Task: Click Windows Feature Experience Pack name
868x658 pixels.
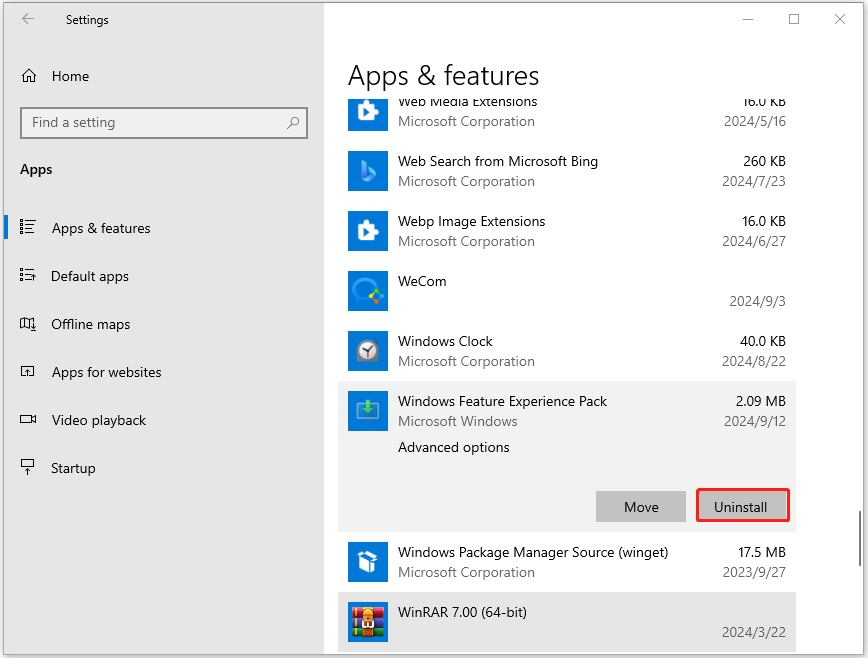Action: coord(502,401)
